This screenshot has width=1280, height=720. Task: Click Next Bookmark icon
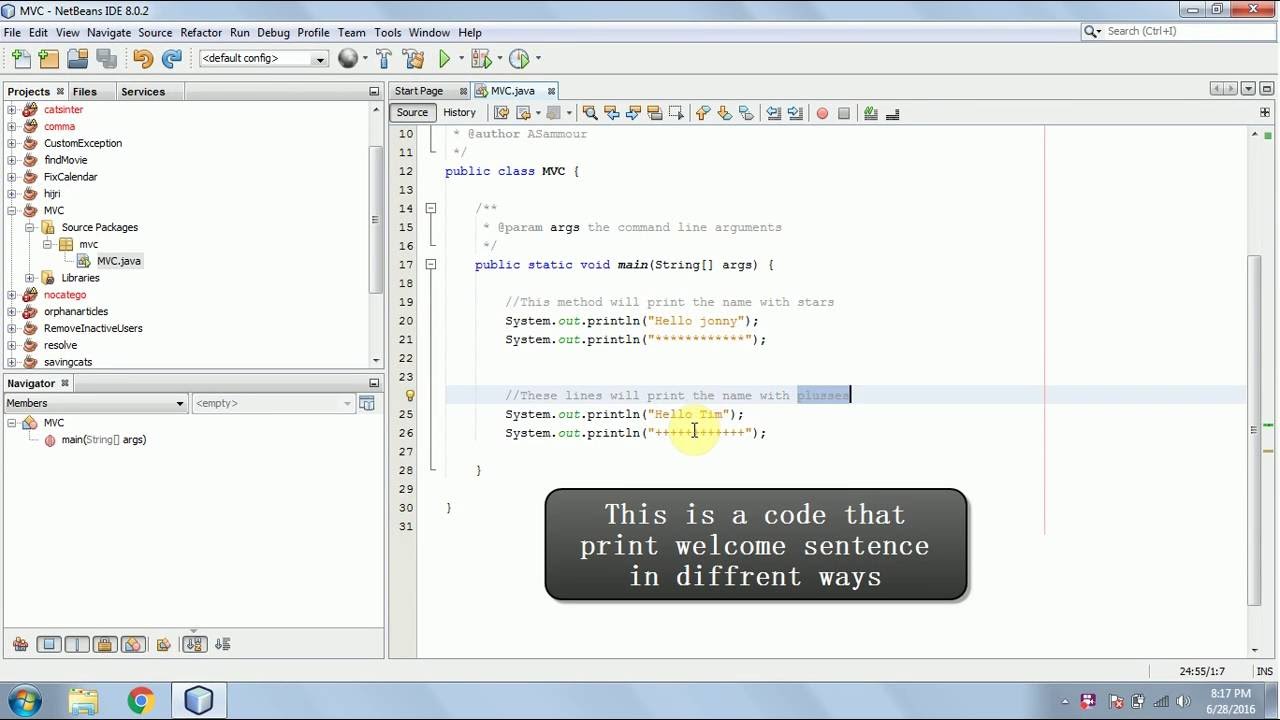coord(724,113)
